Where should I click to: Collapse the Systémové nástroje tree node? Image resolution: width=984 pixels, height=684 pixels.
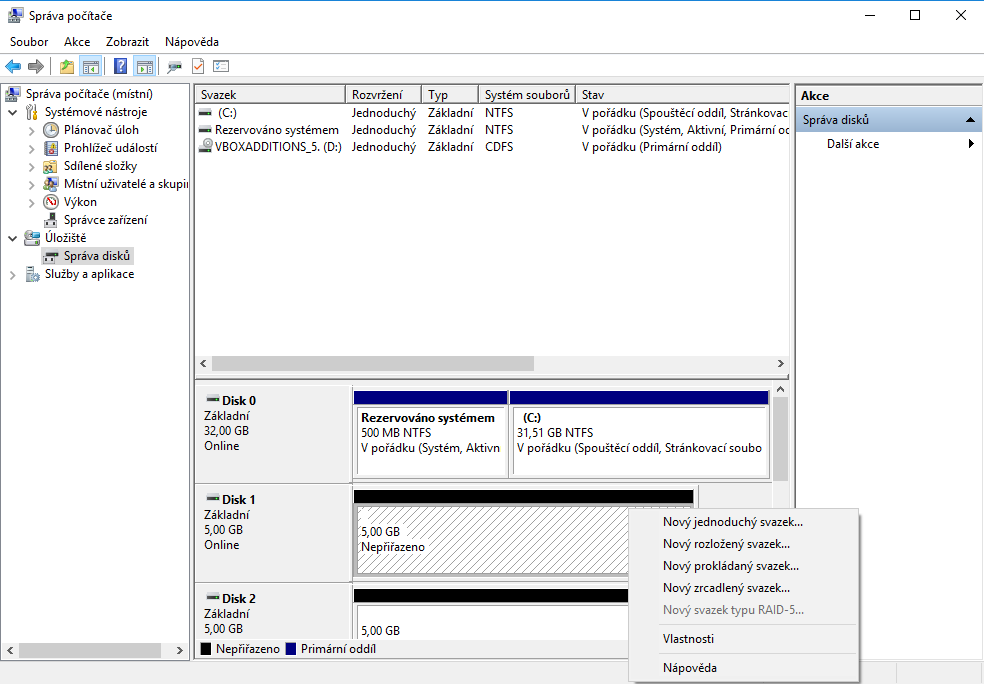[x=13, y=112]
